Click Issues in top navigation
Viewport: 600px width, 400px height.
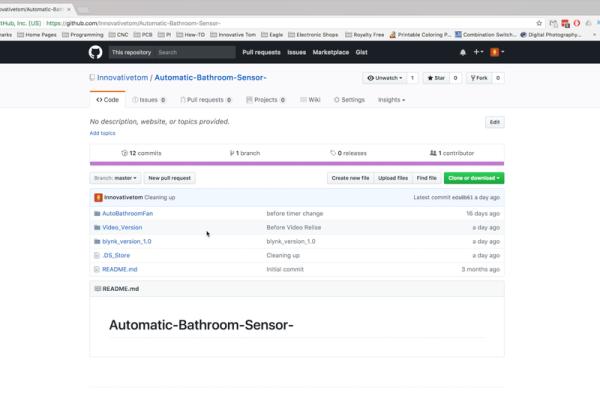click(x=297, y=52)
